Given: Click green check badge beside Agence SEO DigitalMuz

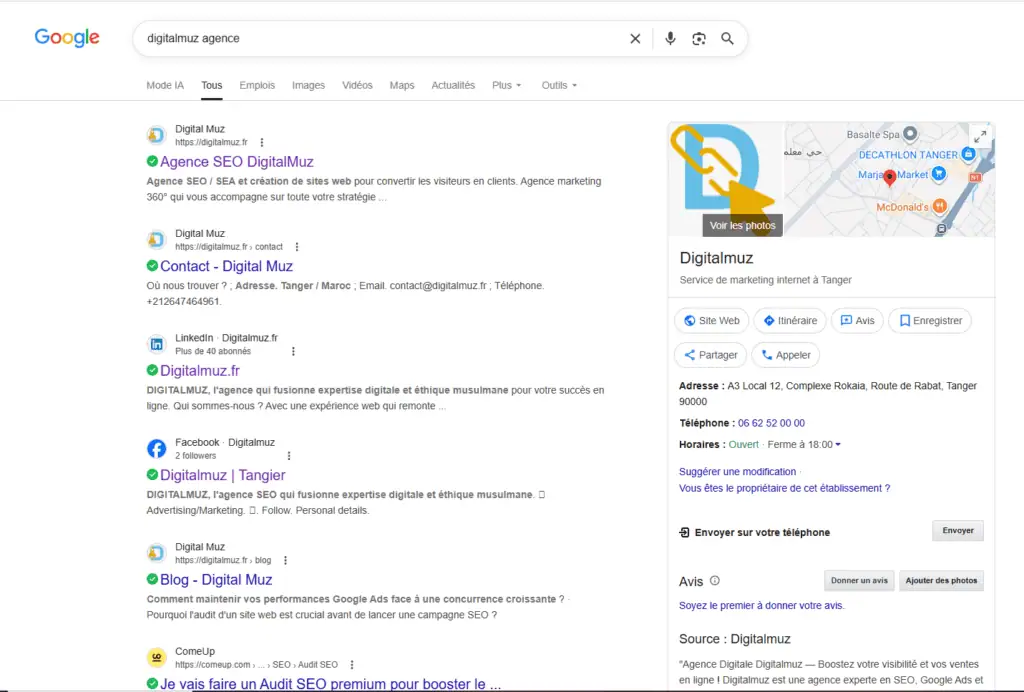Looking at the screenshot, I should click(152, 161).
